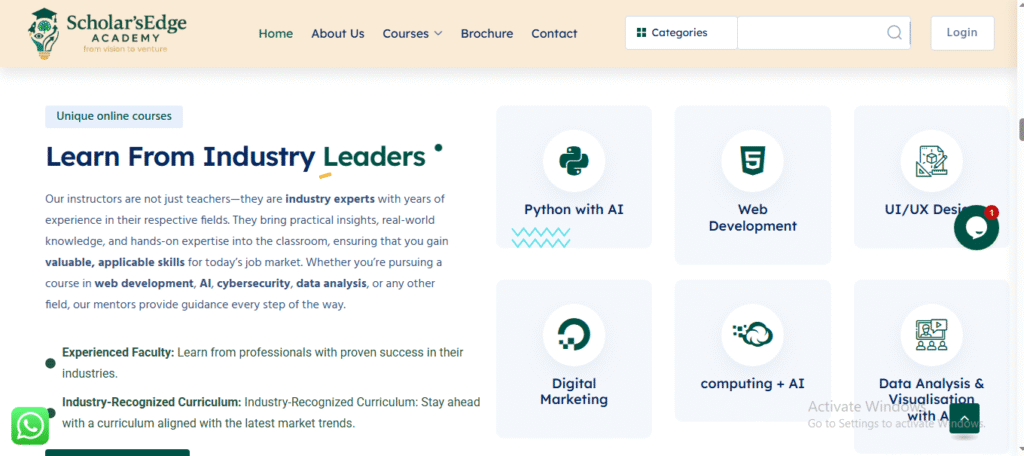Click the search magnifier icon
This screenshot has height=456, width=1024.
(x=894, y=33)
